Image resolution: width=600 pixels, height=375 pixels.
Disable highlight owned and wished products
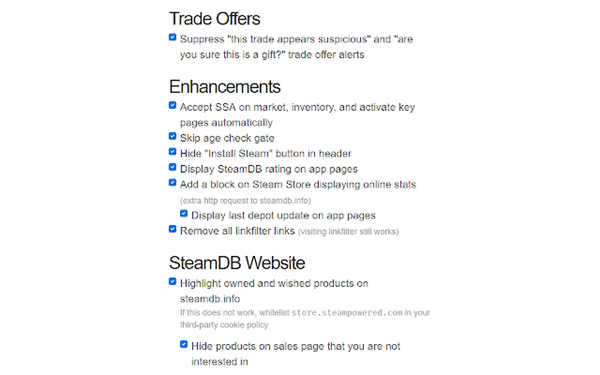173,282
